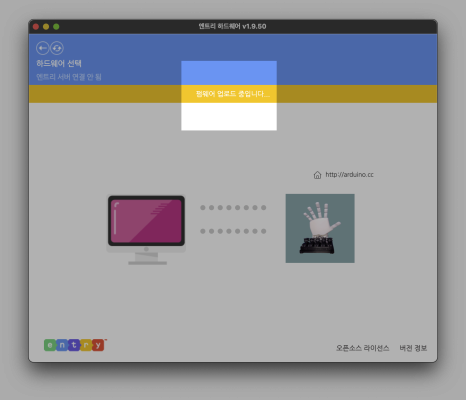
Task: Click the entry logo
Action: point(75,345)
